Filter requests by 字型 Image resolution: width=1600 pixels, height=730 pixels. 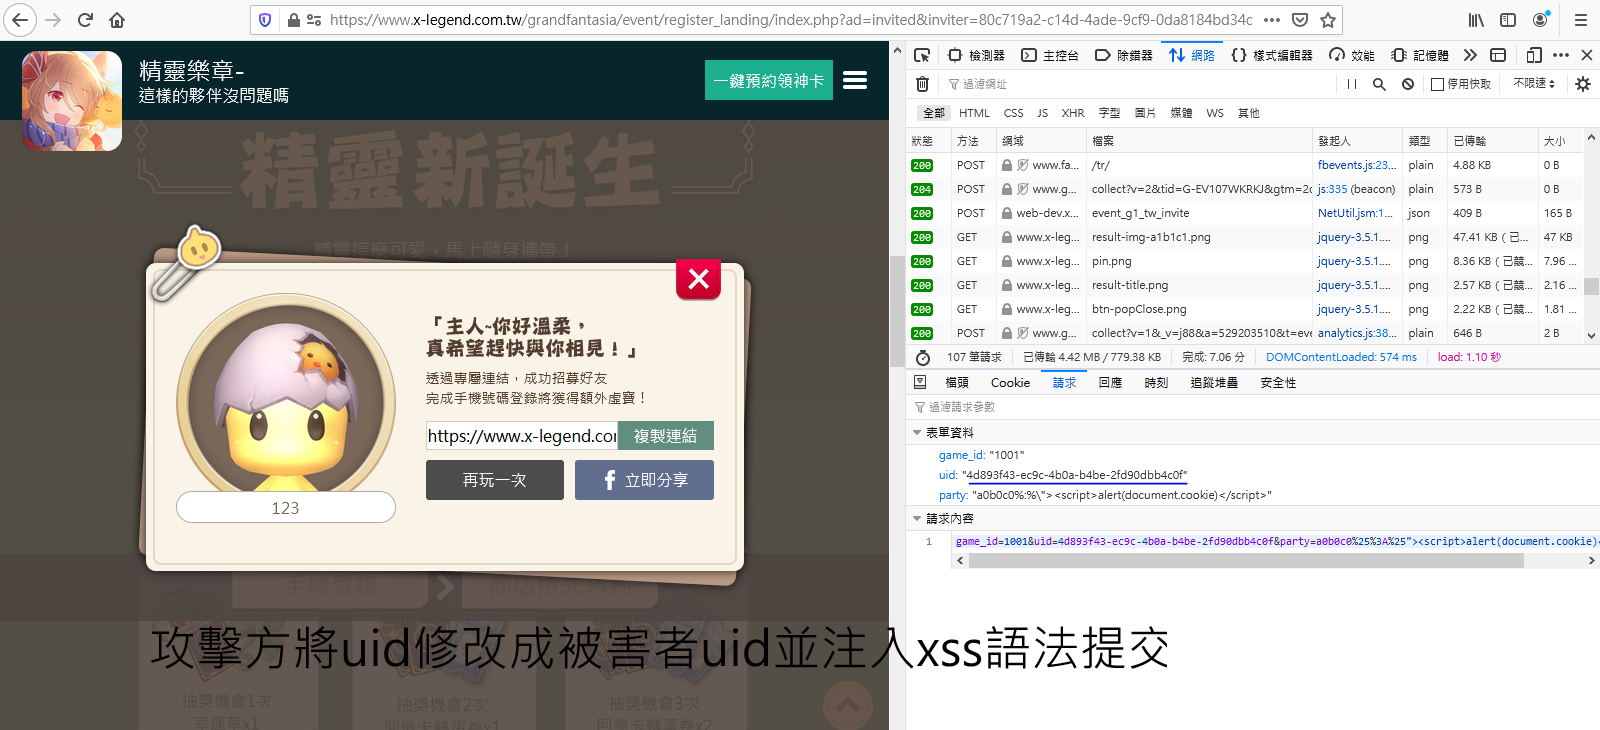coord(1109,113)
